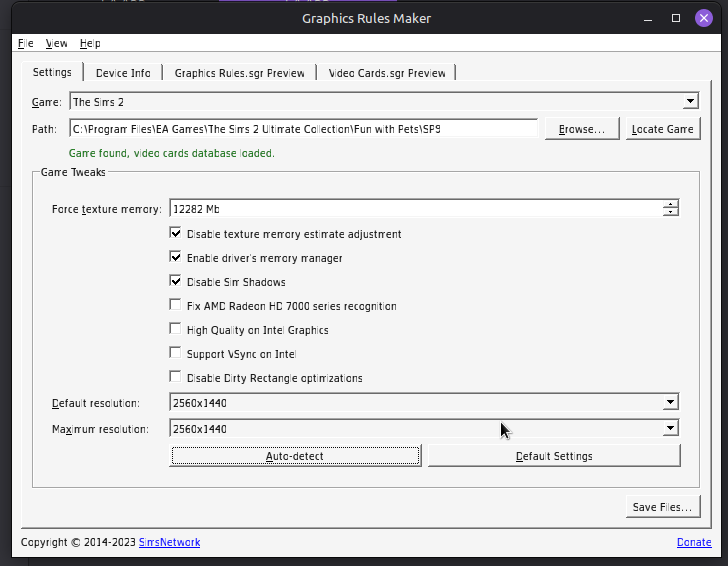Enable Support VSync on Intel
This screenshot has height=566, width=728.
(176, 353)
